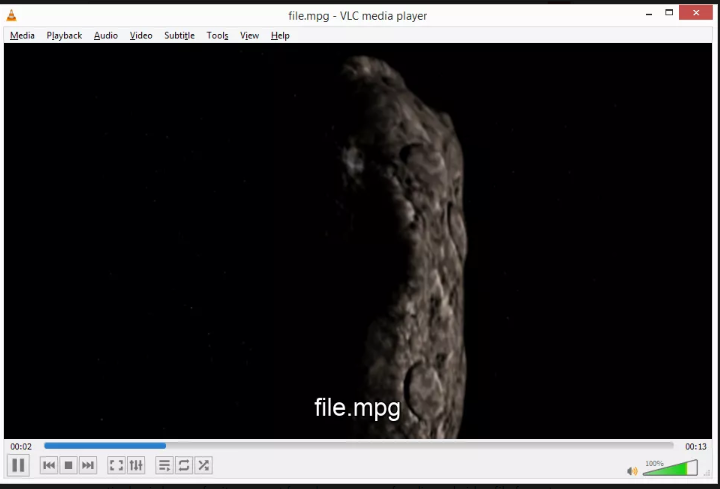Click the elapsed time 00:02 label

tap(21, 446)
